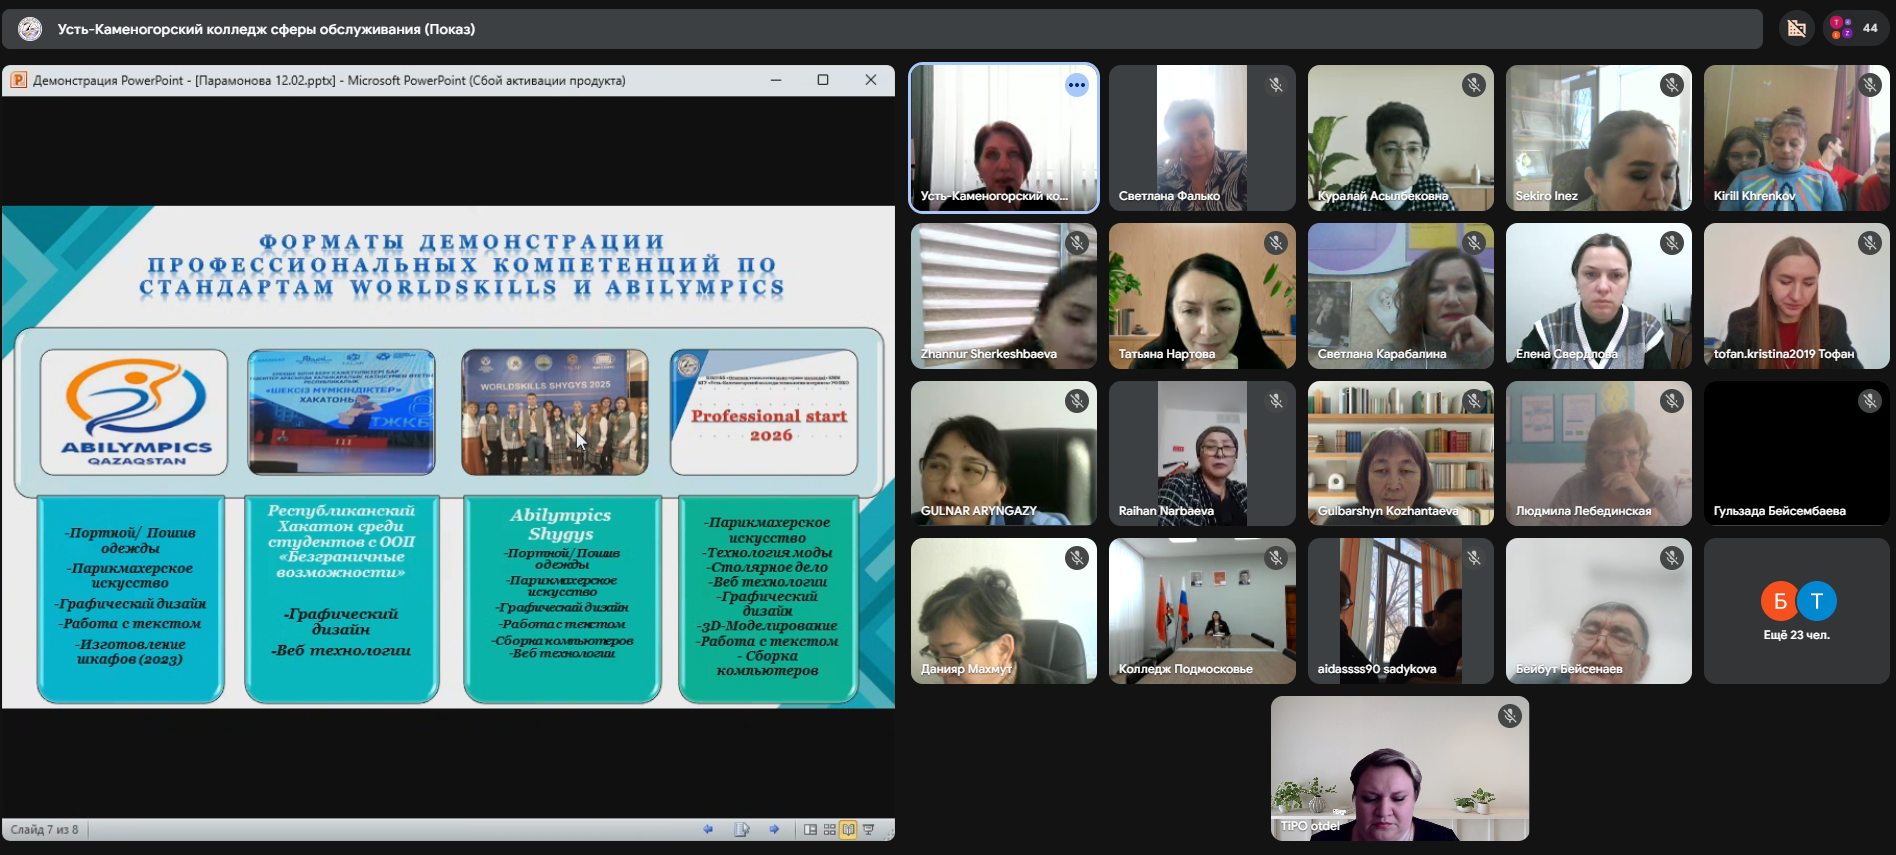This screenshot has width=1896, height=855.
Task: Select Татьяна Нартова video tile
Action: pyautogui.click(x=1202, y=296)
